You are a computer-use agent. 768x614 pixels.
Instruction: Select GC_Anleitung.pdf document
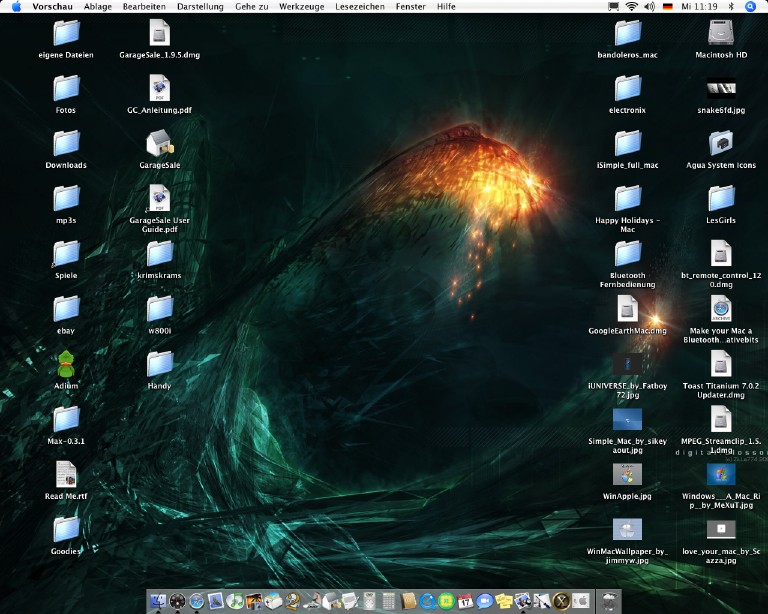[x=160, y=88]
